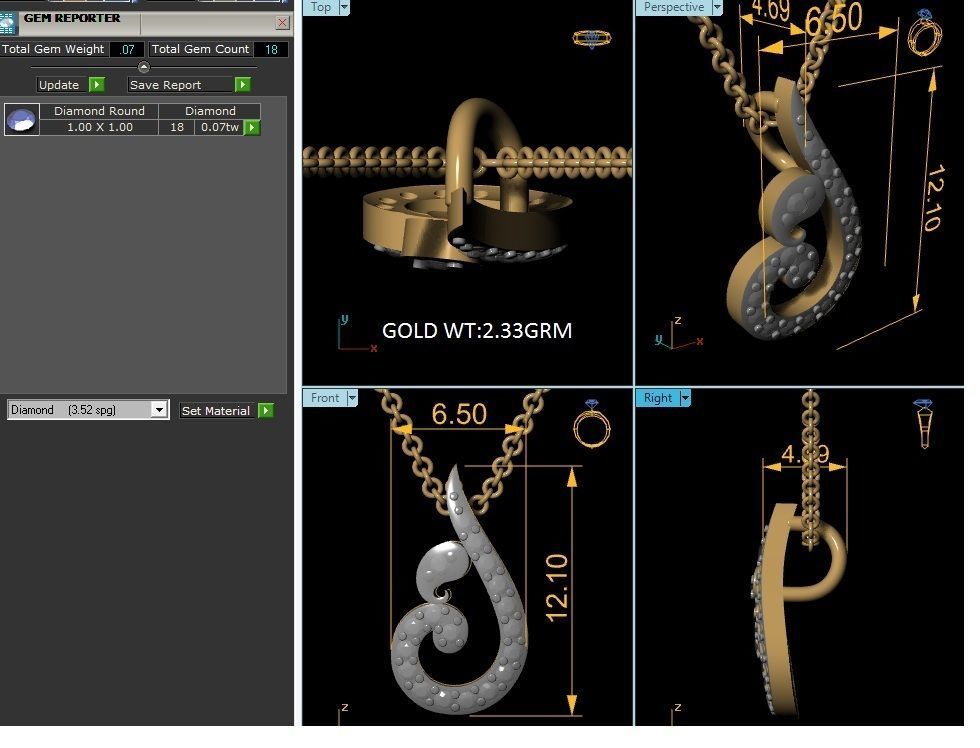Click the Front viewport label

pos(325,398)
